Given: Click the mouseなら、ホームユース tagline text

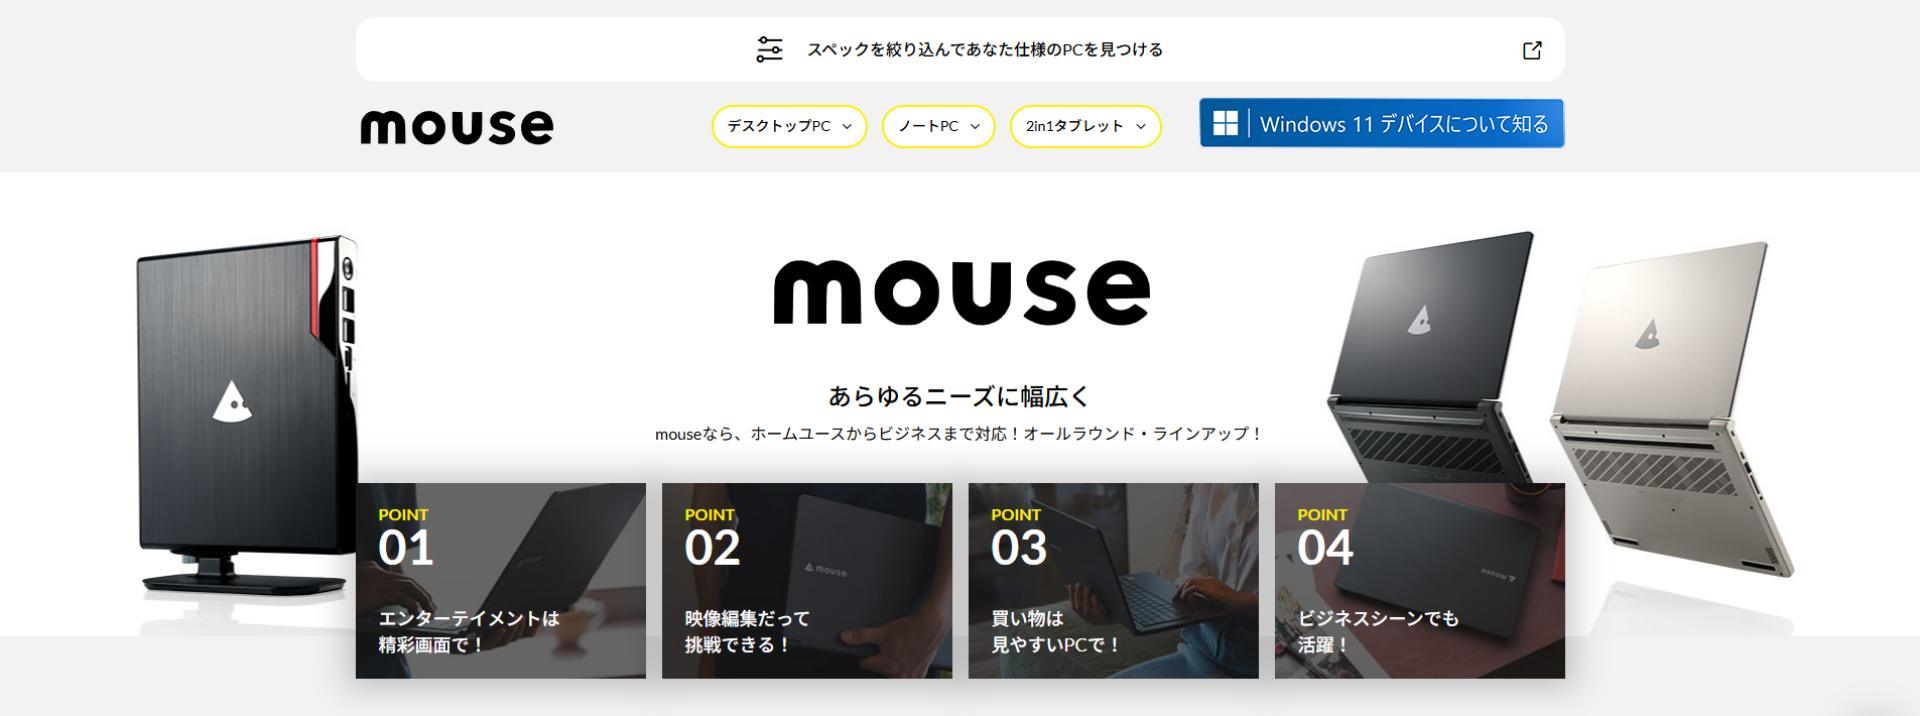Looking at the screenshot, I should click(x=959, y=434).
